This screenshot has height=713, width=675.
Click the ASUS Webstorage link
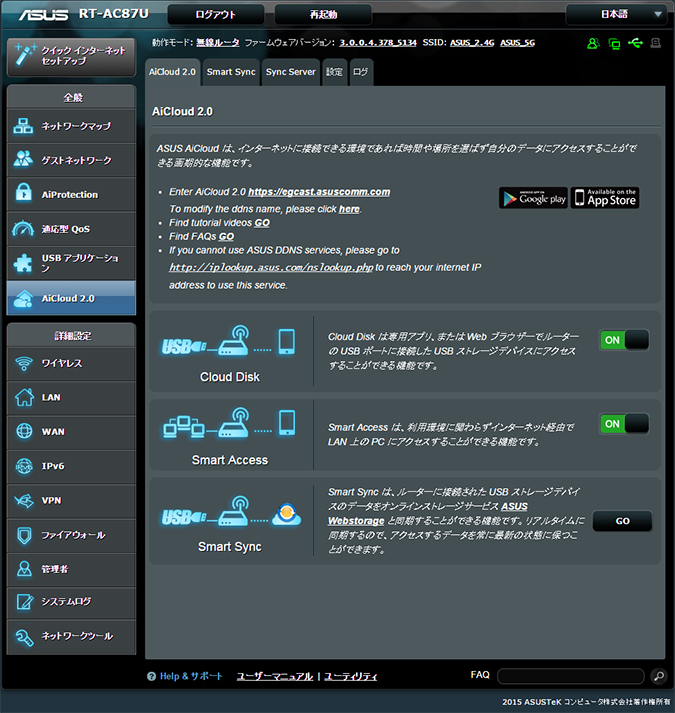(428, 513)
